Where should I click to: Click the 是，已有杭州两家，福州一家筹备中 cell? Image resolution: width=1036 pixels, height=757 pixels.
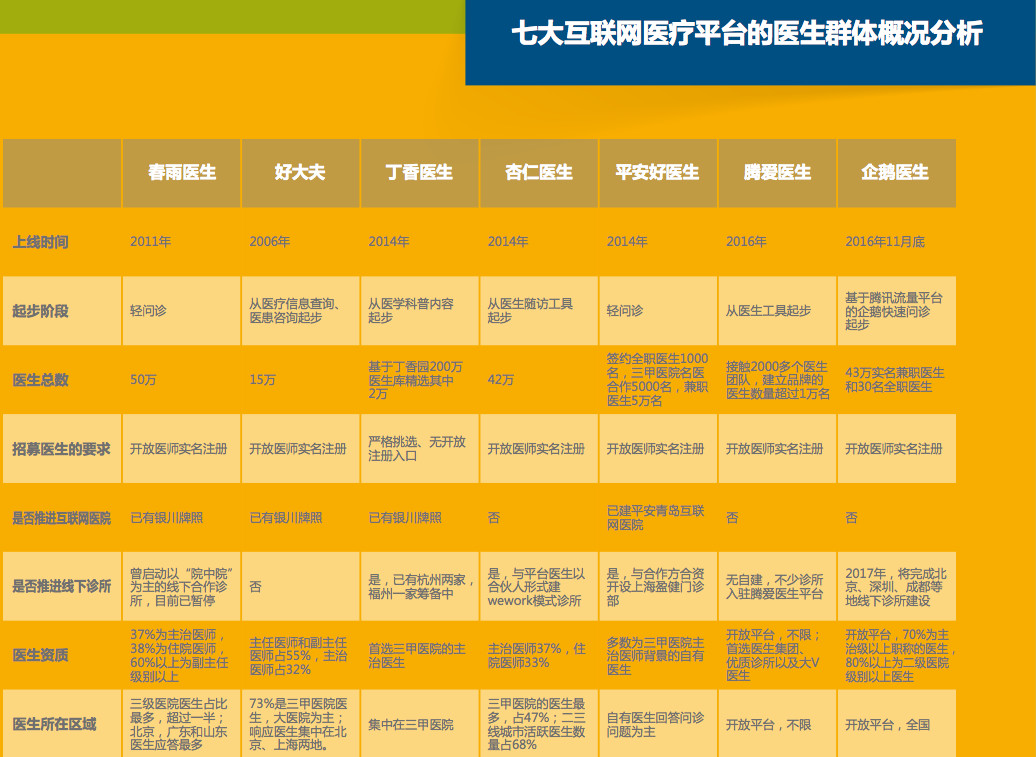pyautogui.click(x=422, y=587)
